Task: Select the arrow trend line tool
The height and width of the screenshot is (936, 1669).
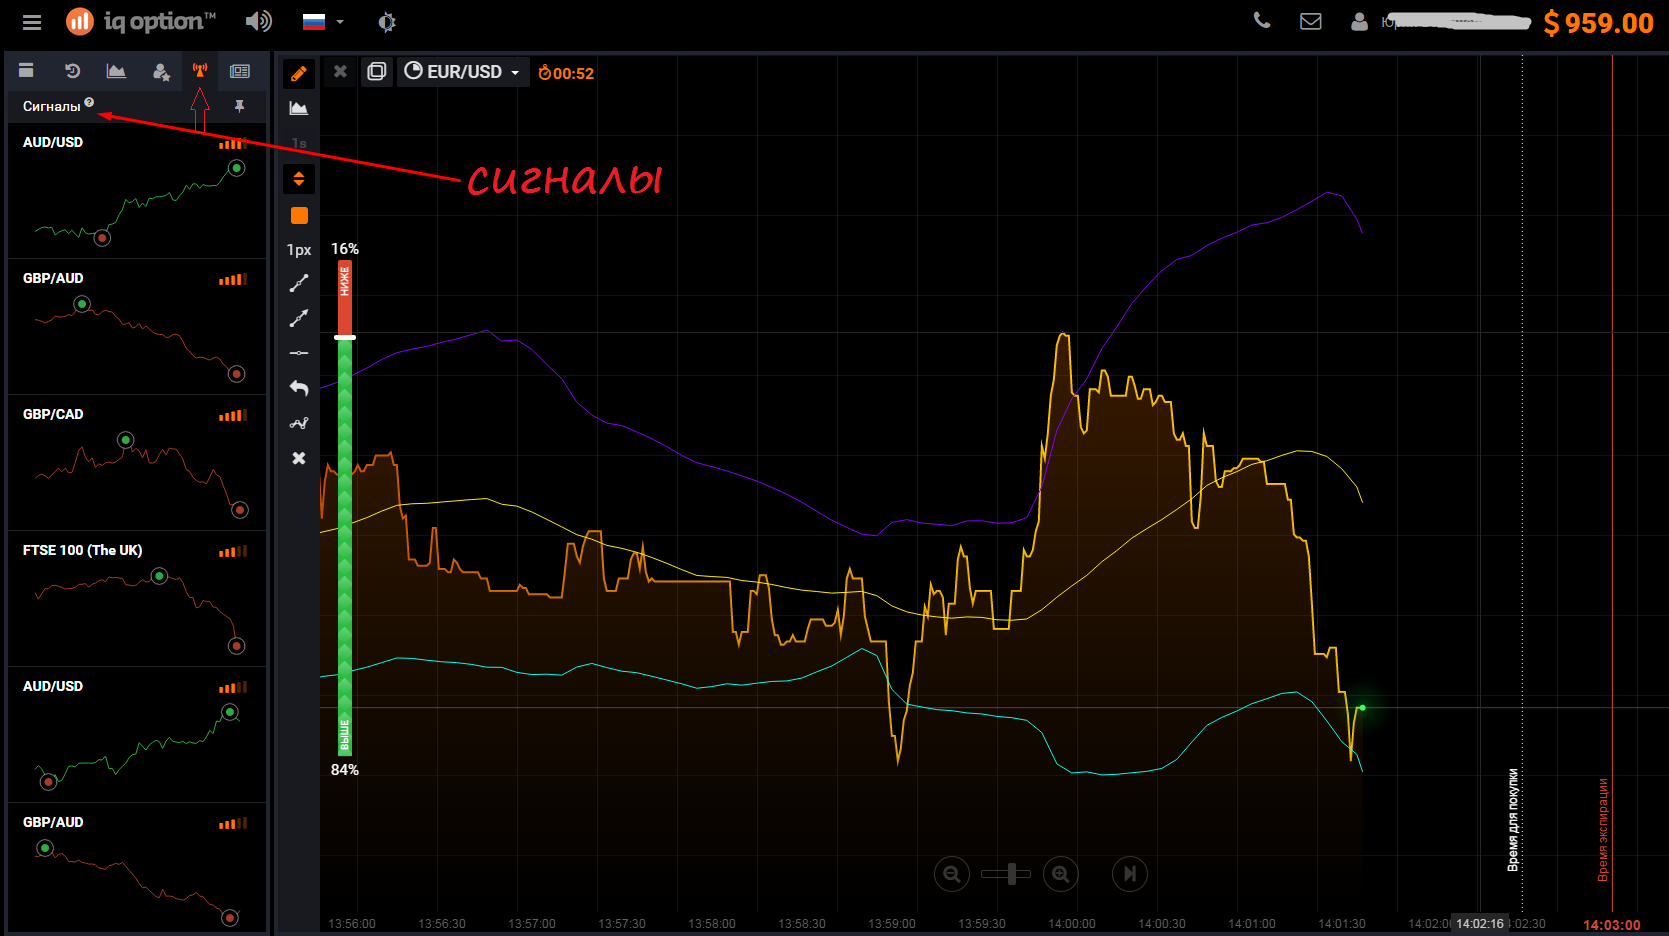Action: click(x=299, y=318)
